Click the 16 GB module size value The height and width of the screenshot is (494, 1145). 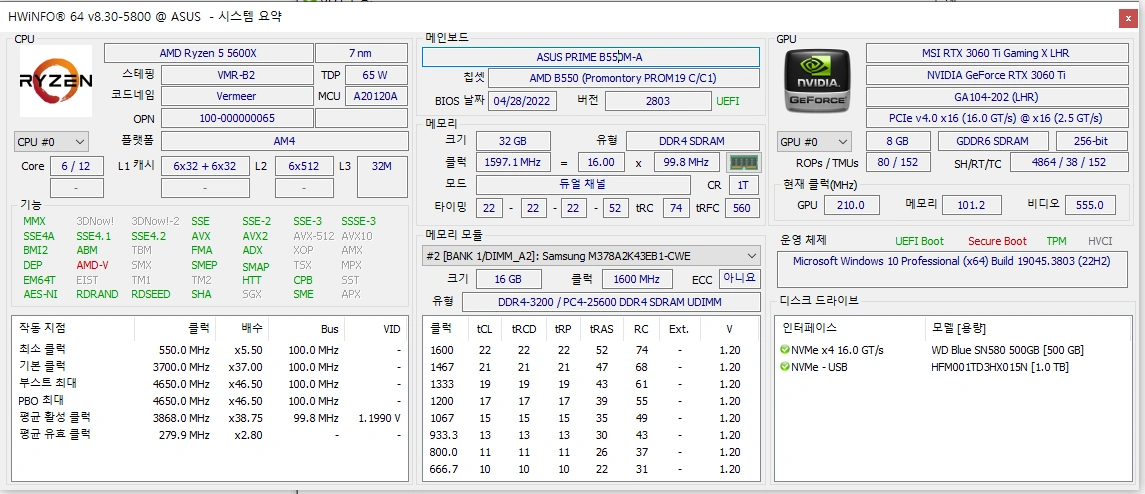[509, 279]
